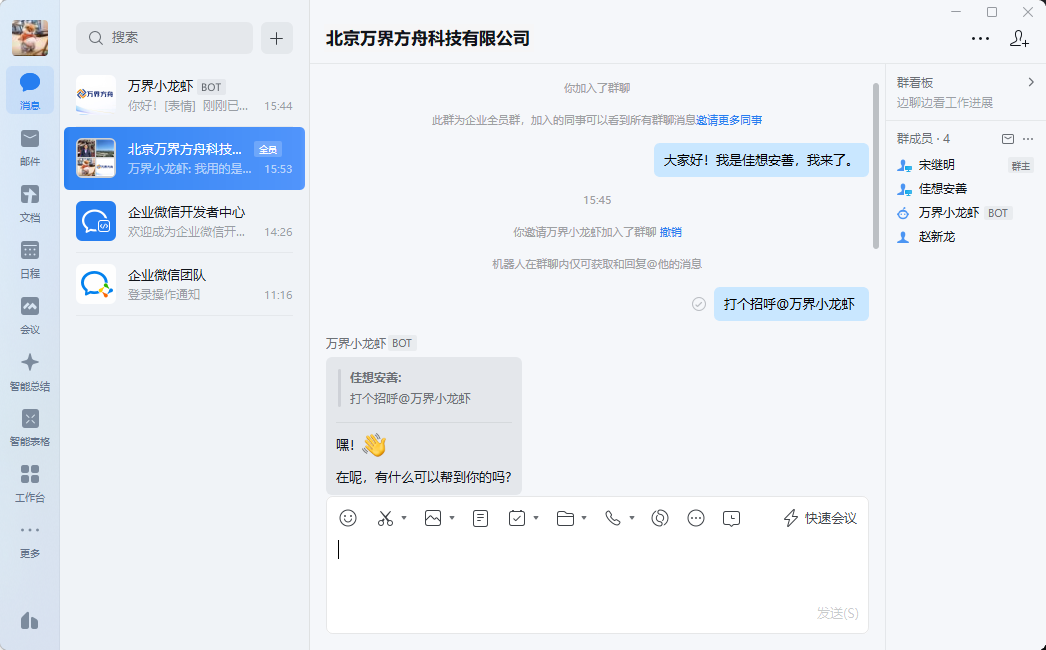Click the 撤销 link to revoke invite

(x=670, y=232)
